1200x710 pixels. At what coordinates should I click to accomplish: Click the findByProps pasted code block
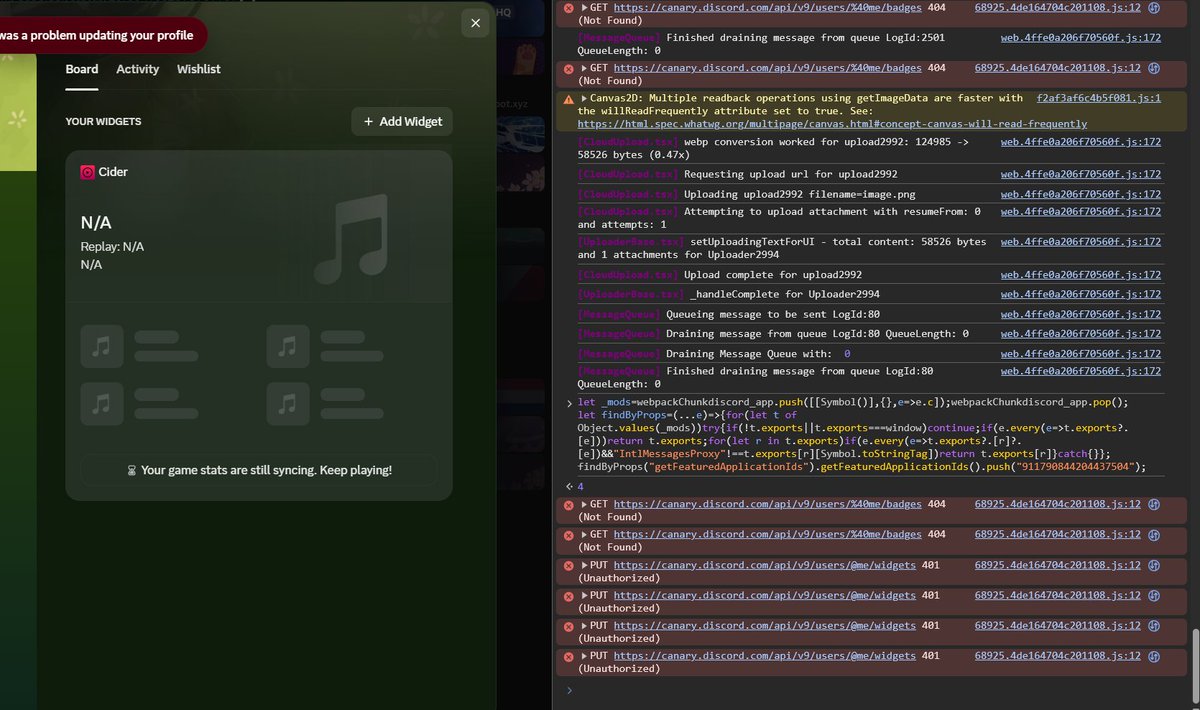coord(863,434)
